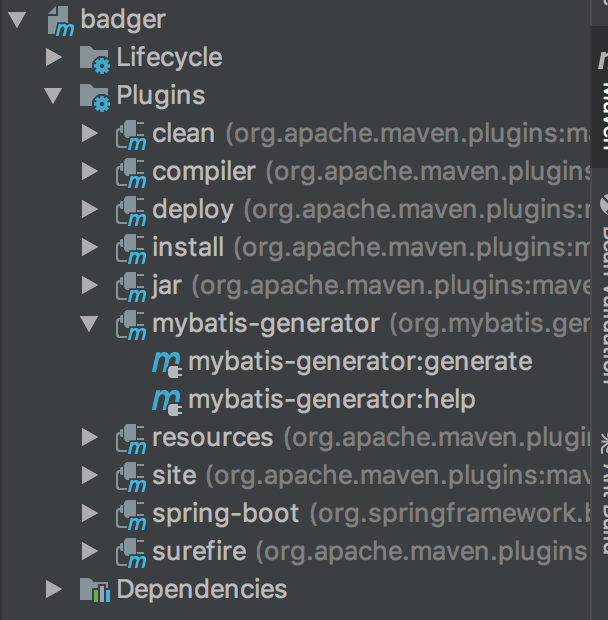Select the mybatis-generator:help goal
This screenshot has width=608, height=620.
(331, 400)
